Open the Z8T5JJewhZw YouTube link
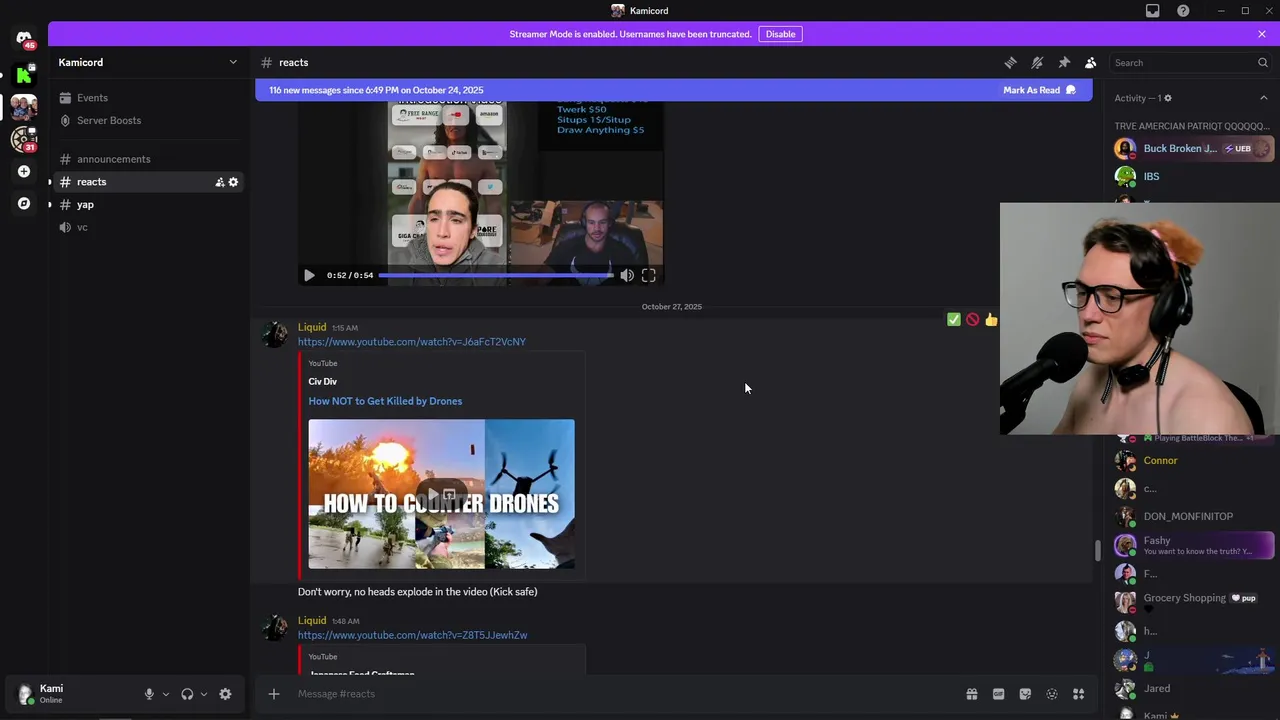The width and height of the screenshot is (1280, 720). pos(412,635)
